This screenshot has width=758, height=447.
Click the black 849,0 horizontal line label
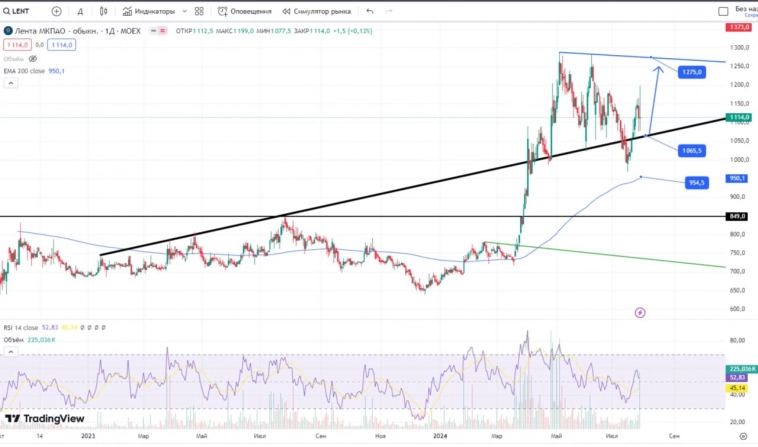pos(737,216)
